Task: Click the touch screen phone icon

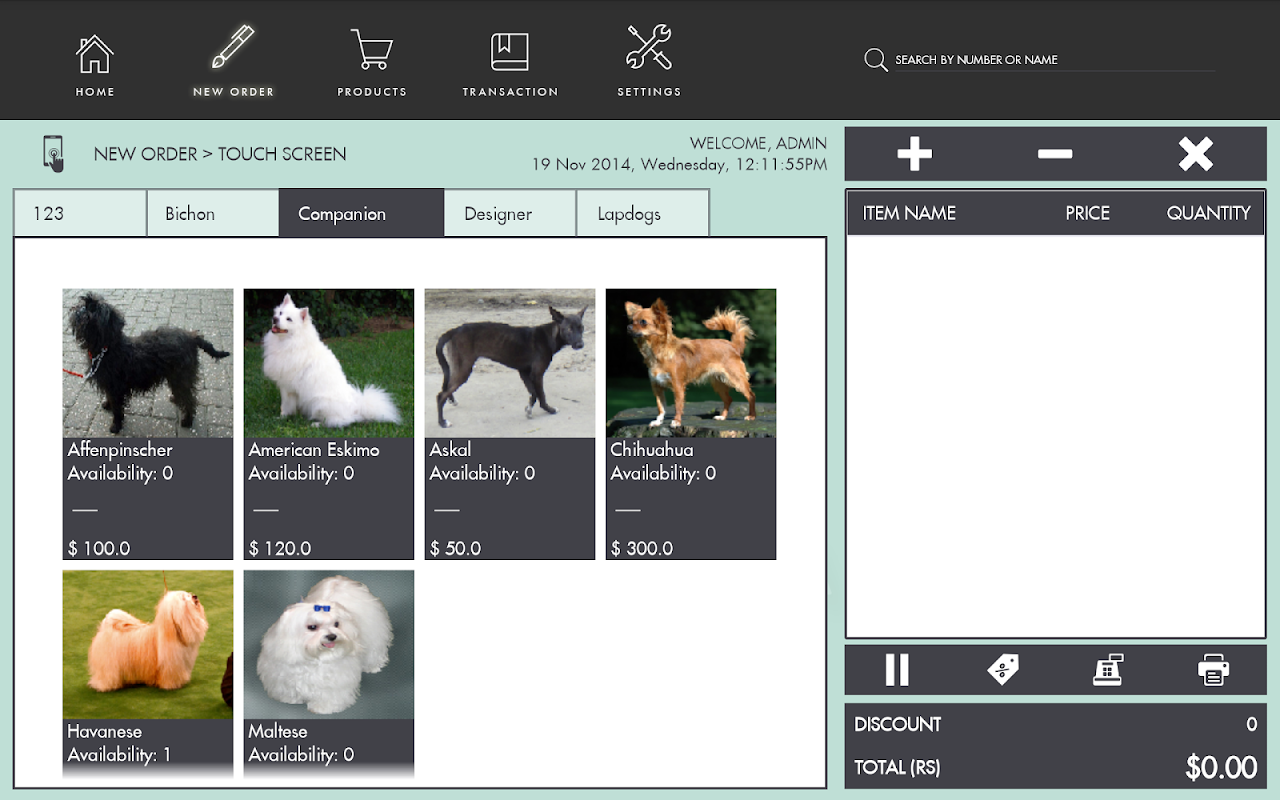Action: click(54, 153)
